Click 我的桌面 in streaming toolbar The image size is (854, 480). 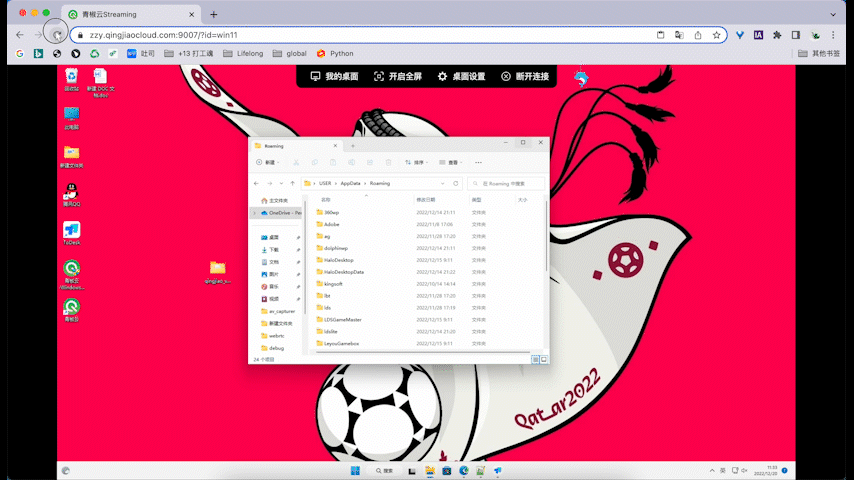coord(334,76)
